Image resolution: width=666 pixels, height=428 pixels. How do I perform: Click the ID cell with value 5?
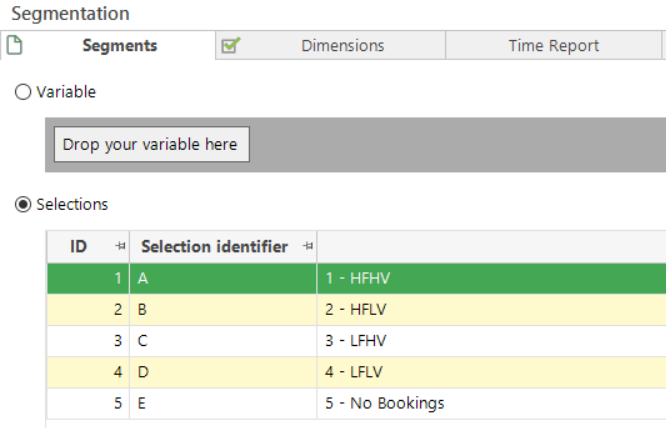tap(88, 403)
